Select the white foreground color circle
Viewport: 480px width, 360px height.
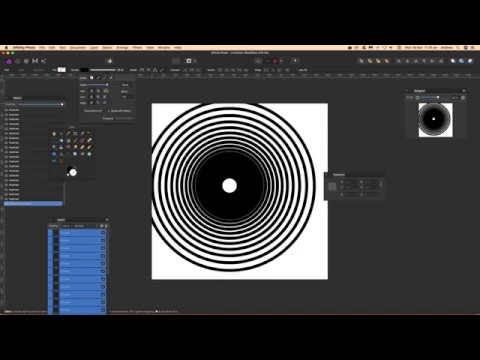(x=73, y=172)
